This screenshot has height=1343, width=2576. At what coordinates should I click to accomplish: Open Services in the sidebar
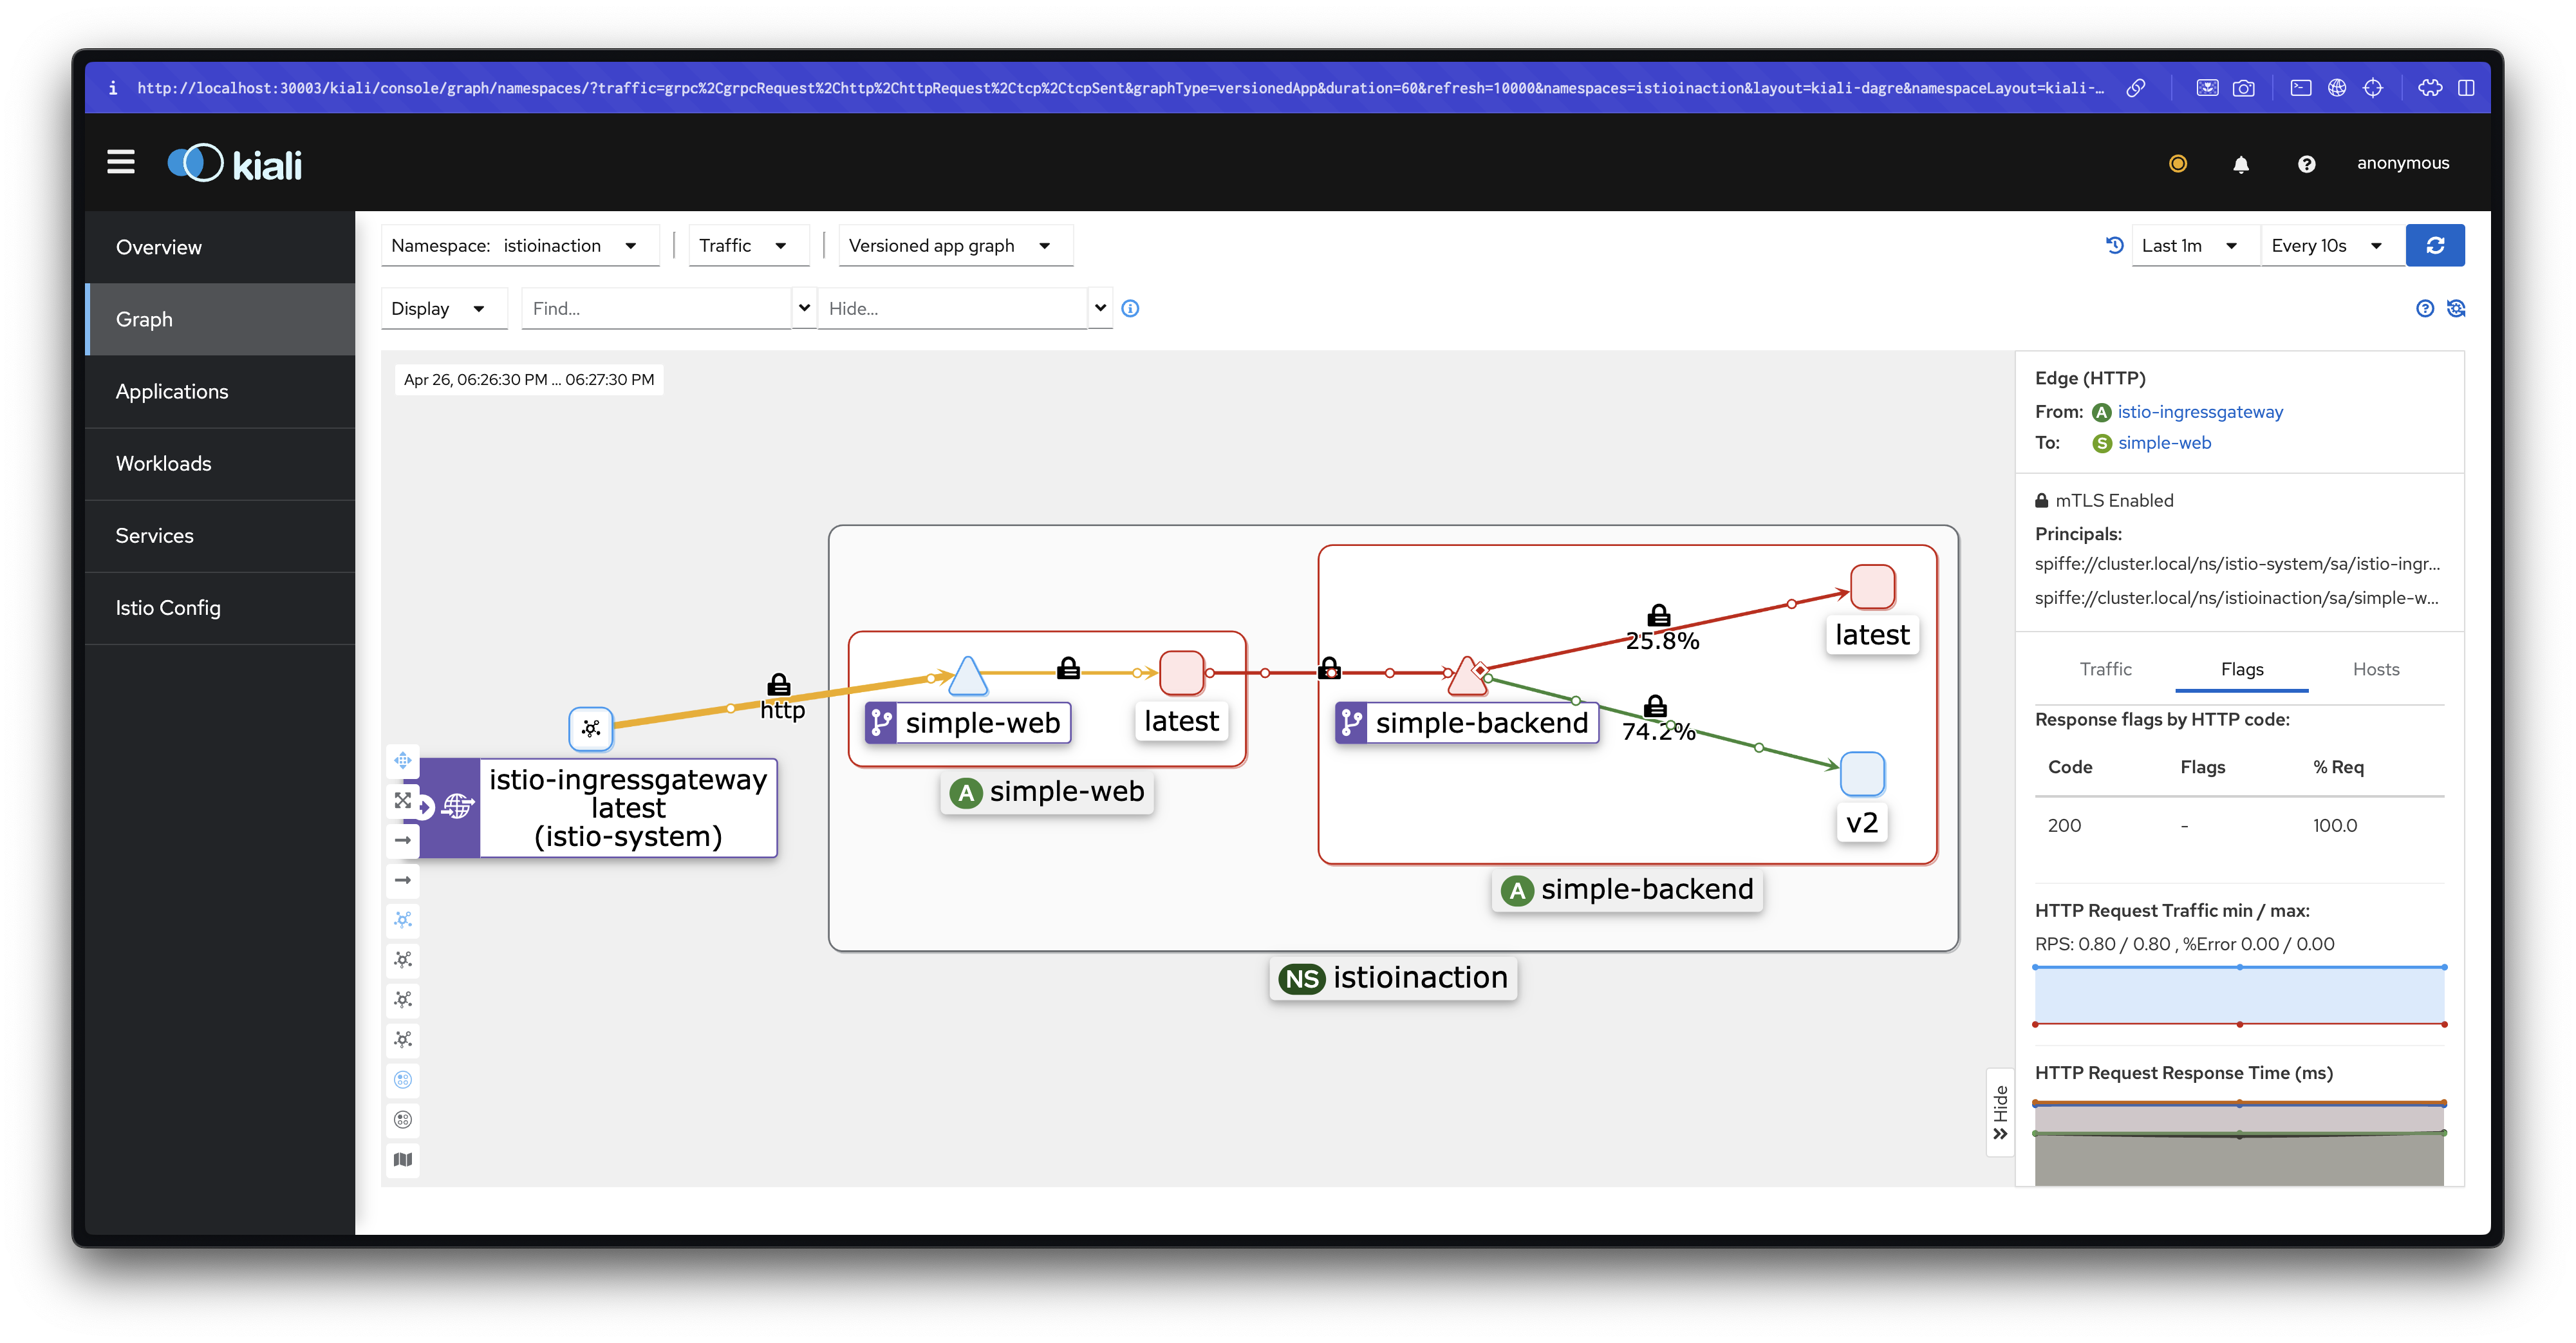pyautogui.click(x=220, y=535)
